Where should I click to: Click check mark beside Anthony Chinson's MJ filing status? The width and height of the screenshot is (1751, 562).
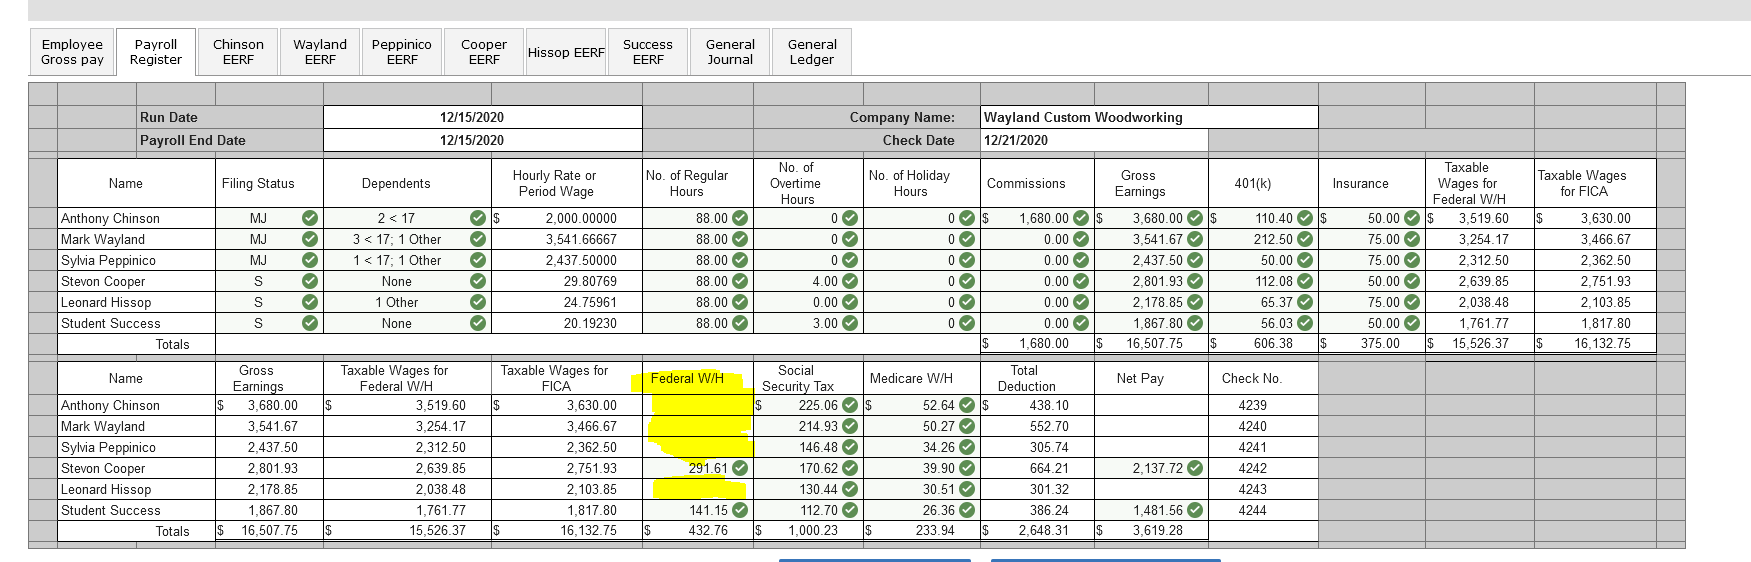(310, 218)
